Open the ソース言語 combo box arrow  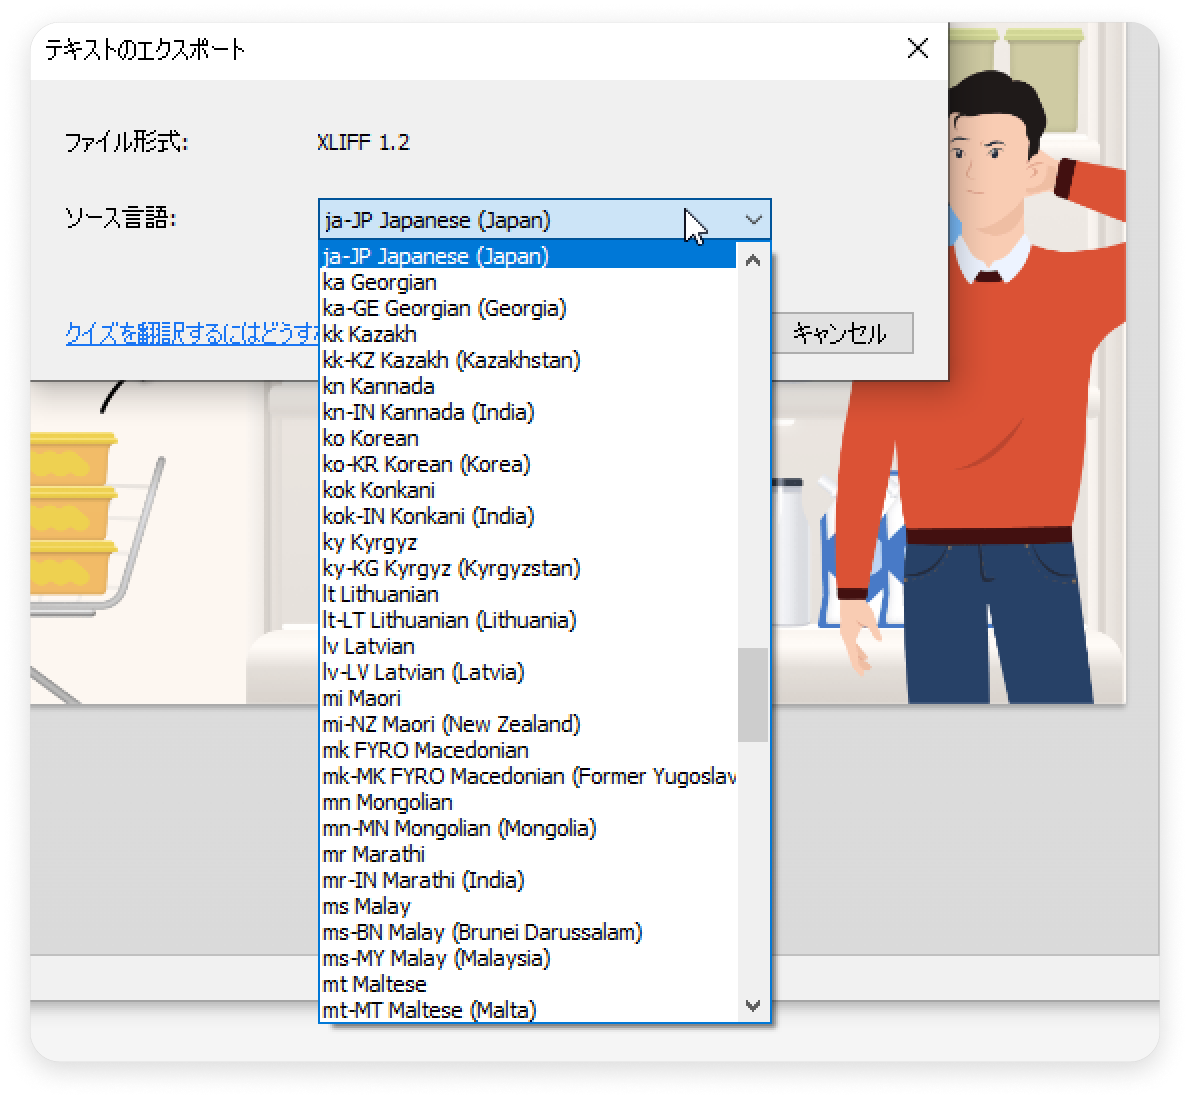coord(754,220)
